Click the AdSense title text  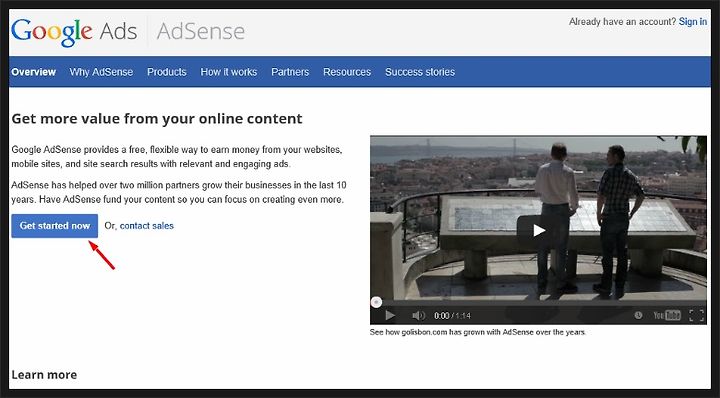201,32
